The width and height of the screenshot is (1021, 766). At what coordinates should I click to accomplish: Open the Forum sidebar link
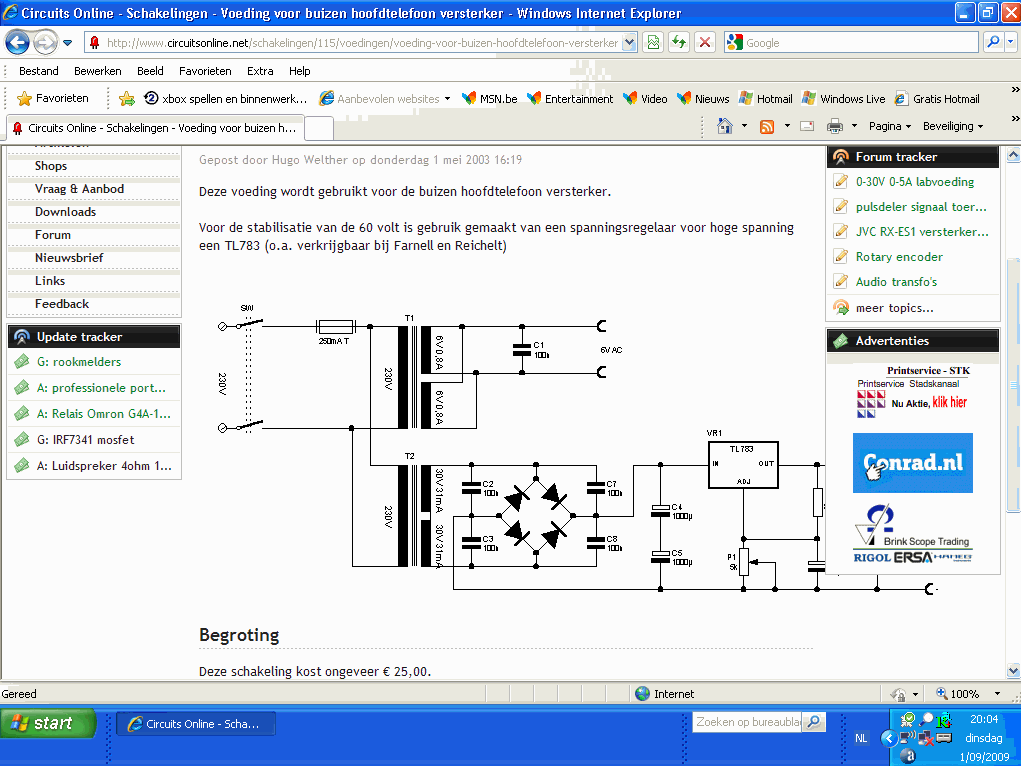click(x=53, y=235)
